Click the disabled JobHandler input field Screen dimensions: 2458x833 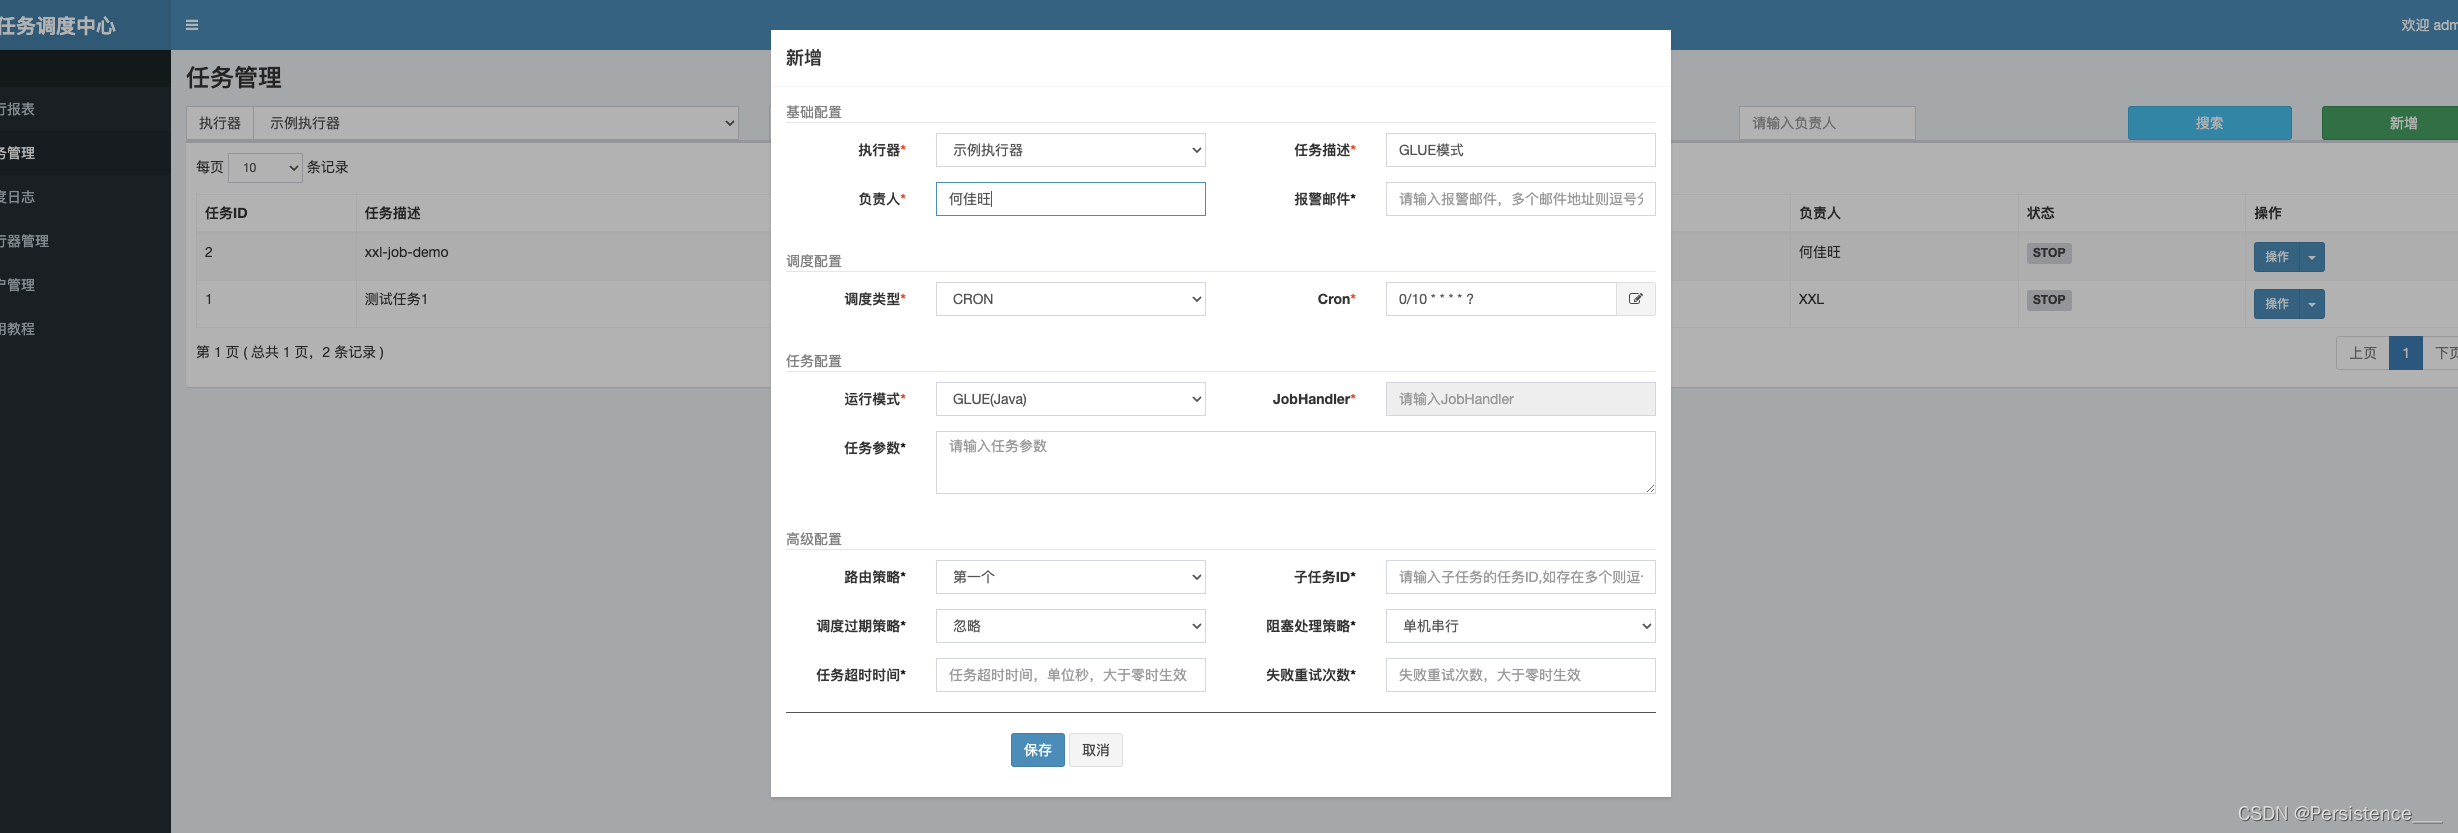1520,399
